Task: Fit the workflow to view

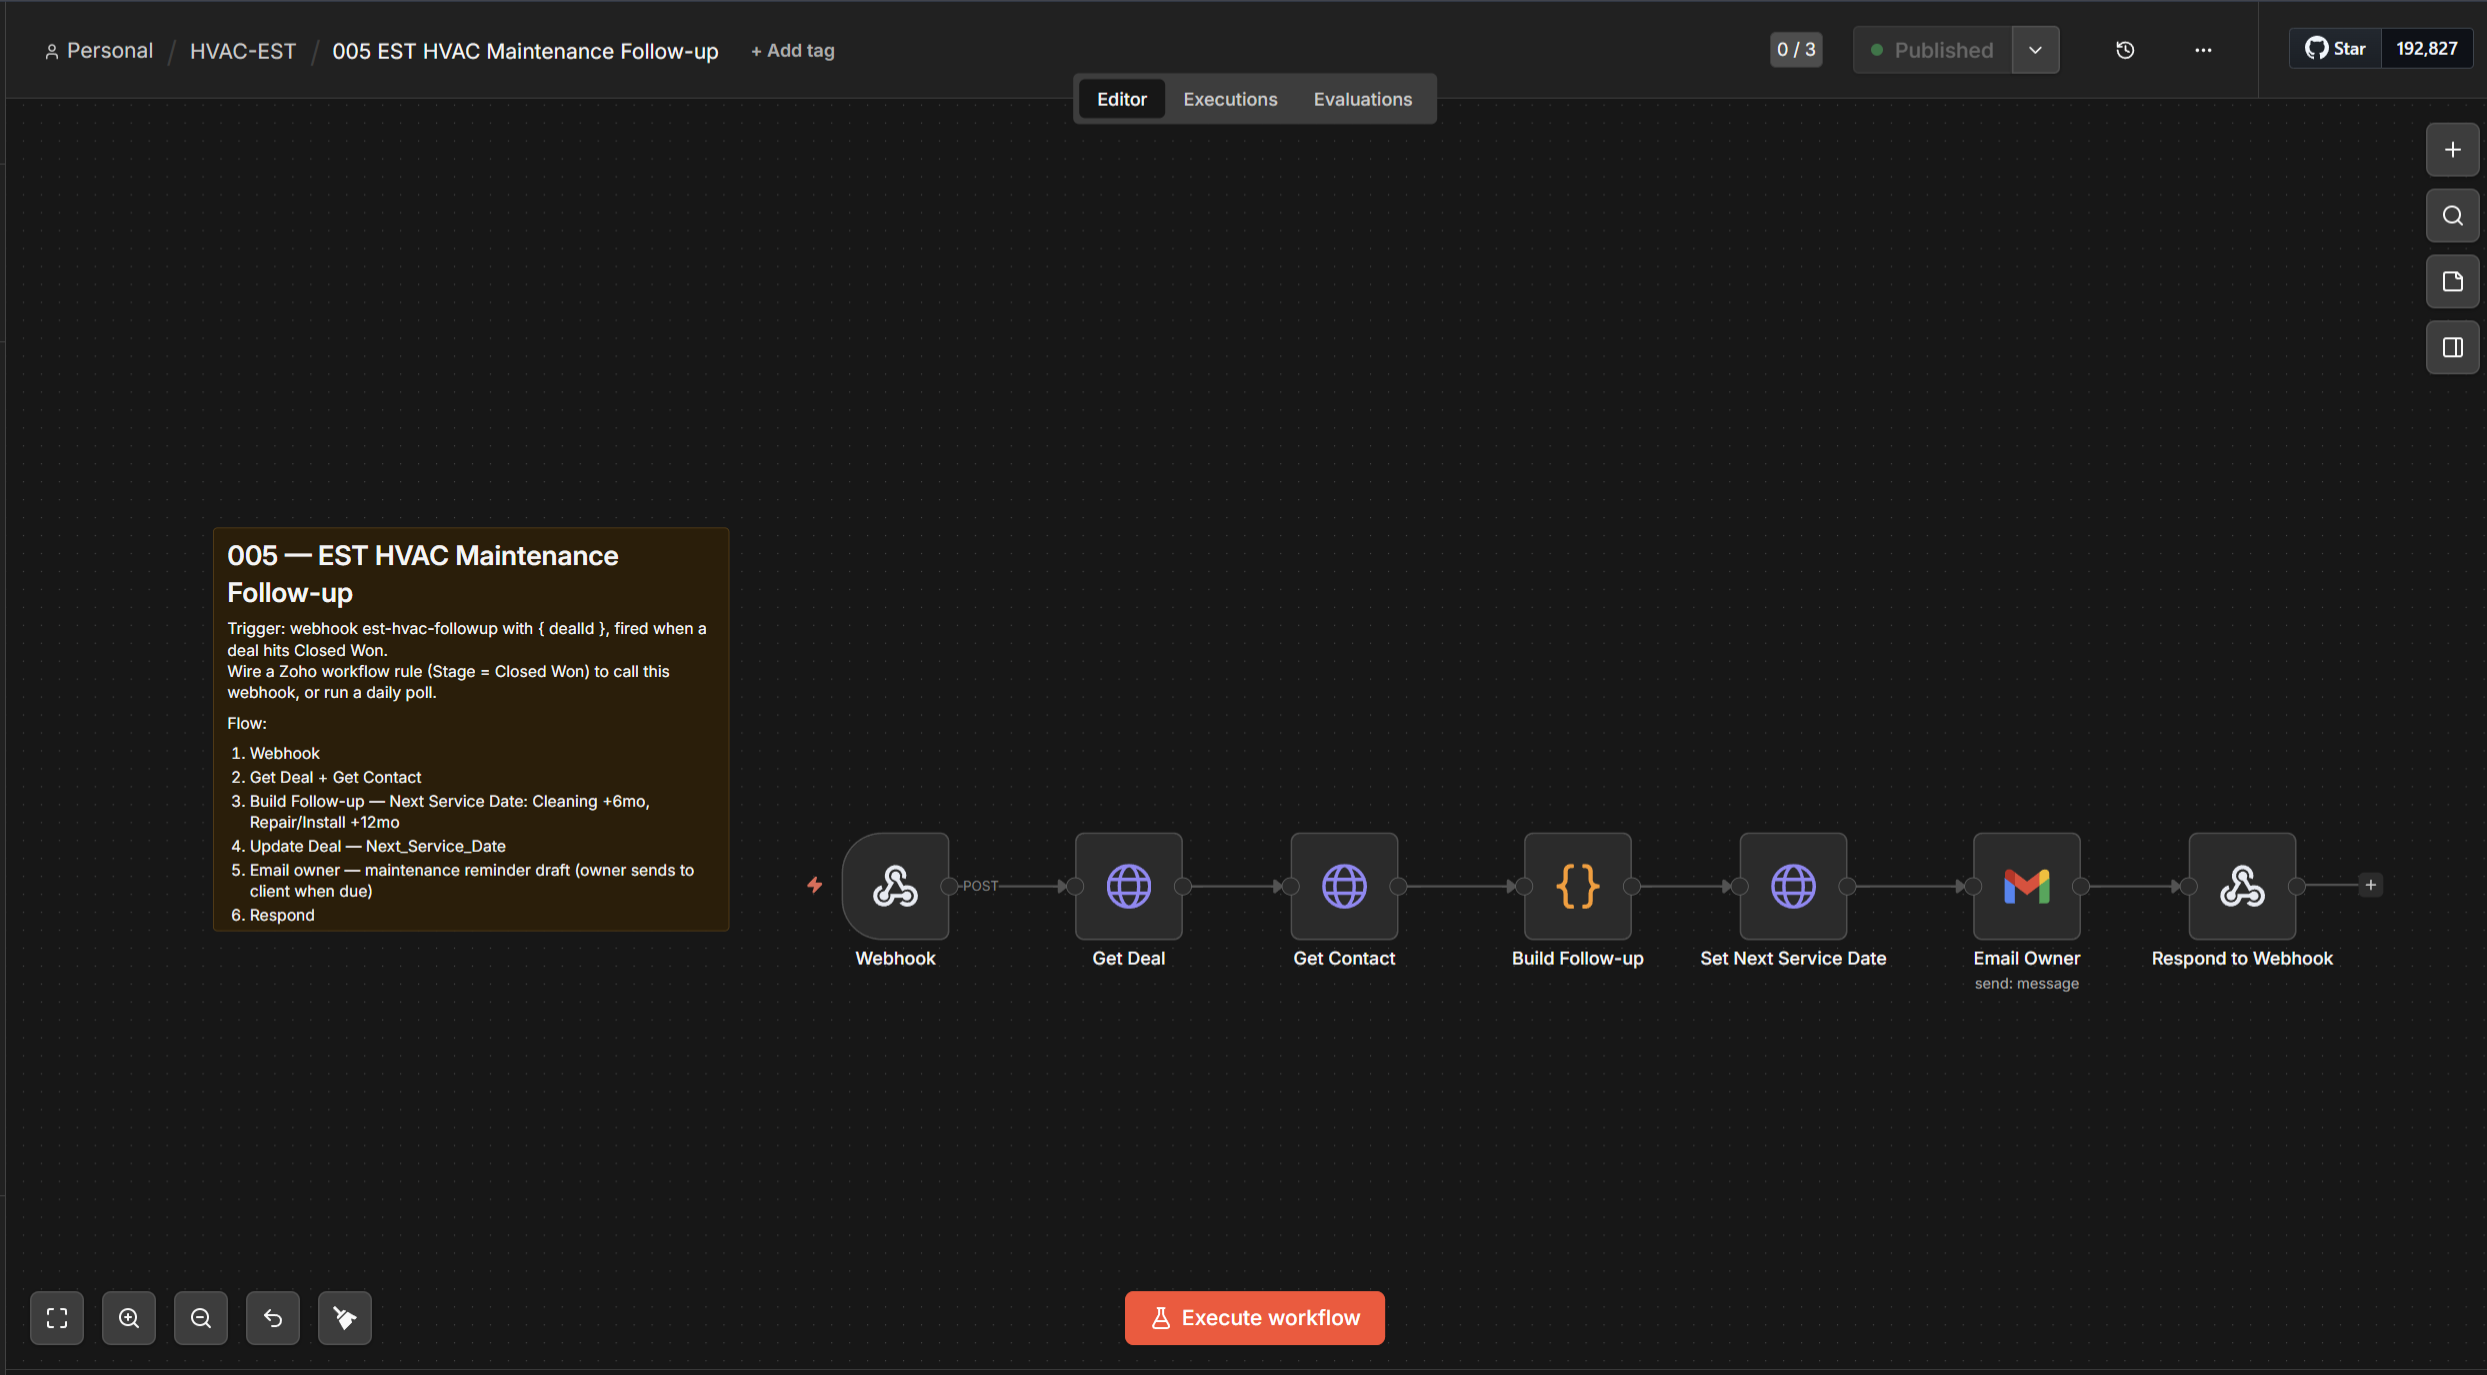Action: [x=57, y=1318]
